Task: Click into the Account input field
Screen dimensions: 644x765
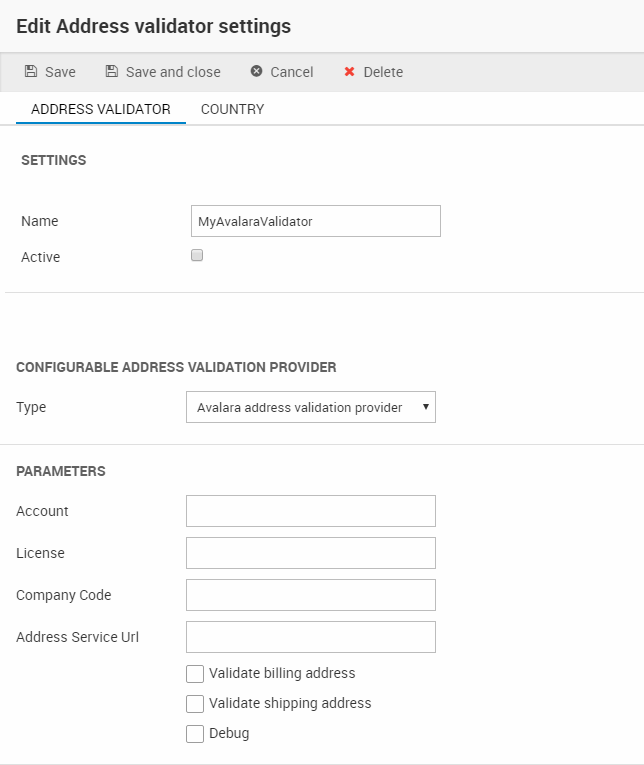Action: pos(311,511)
